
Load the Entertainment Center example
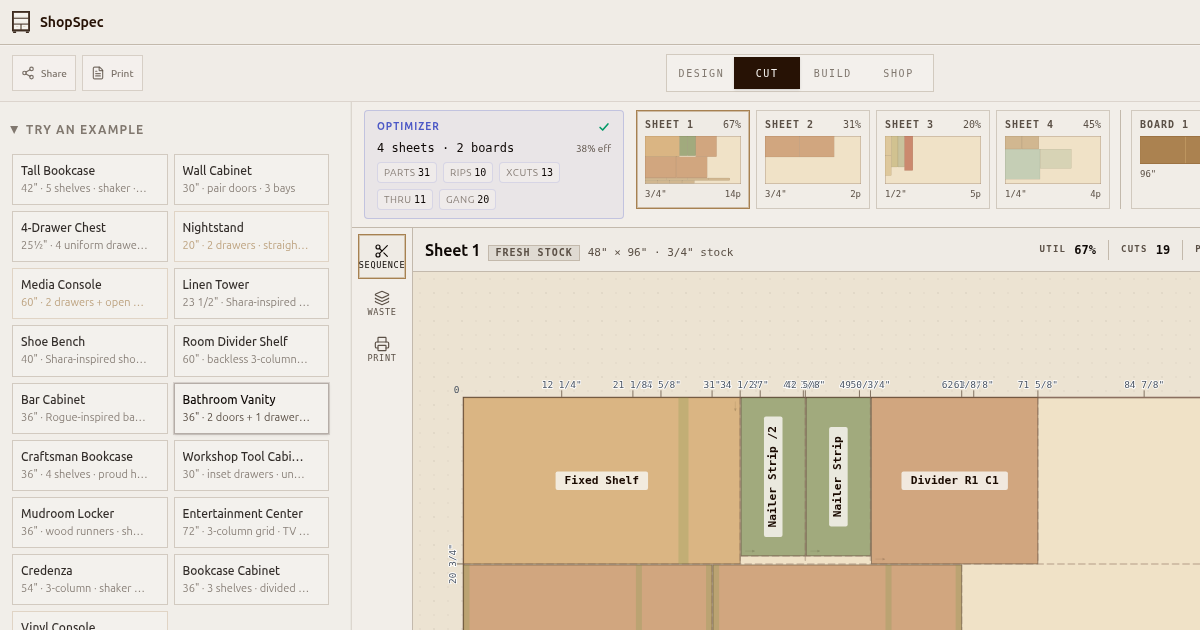[251, 522]
